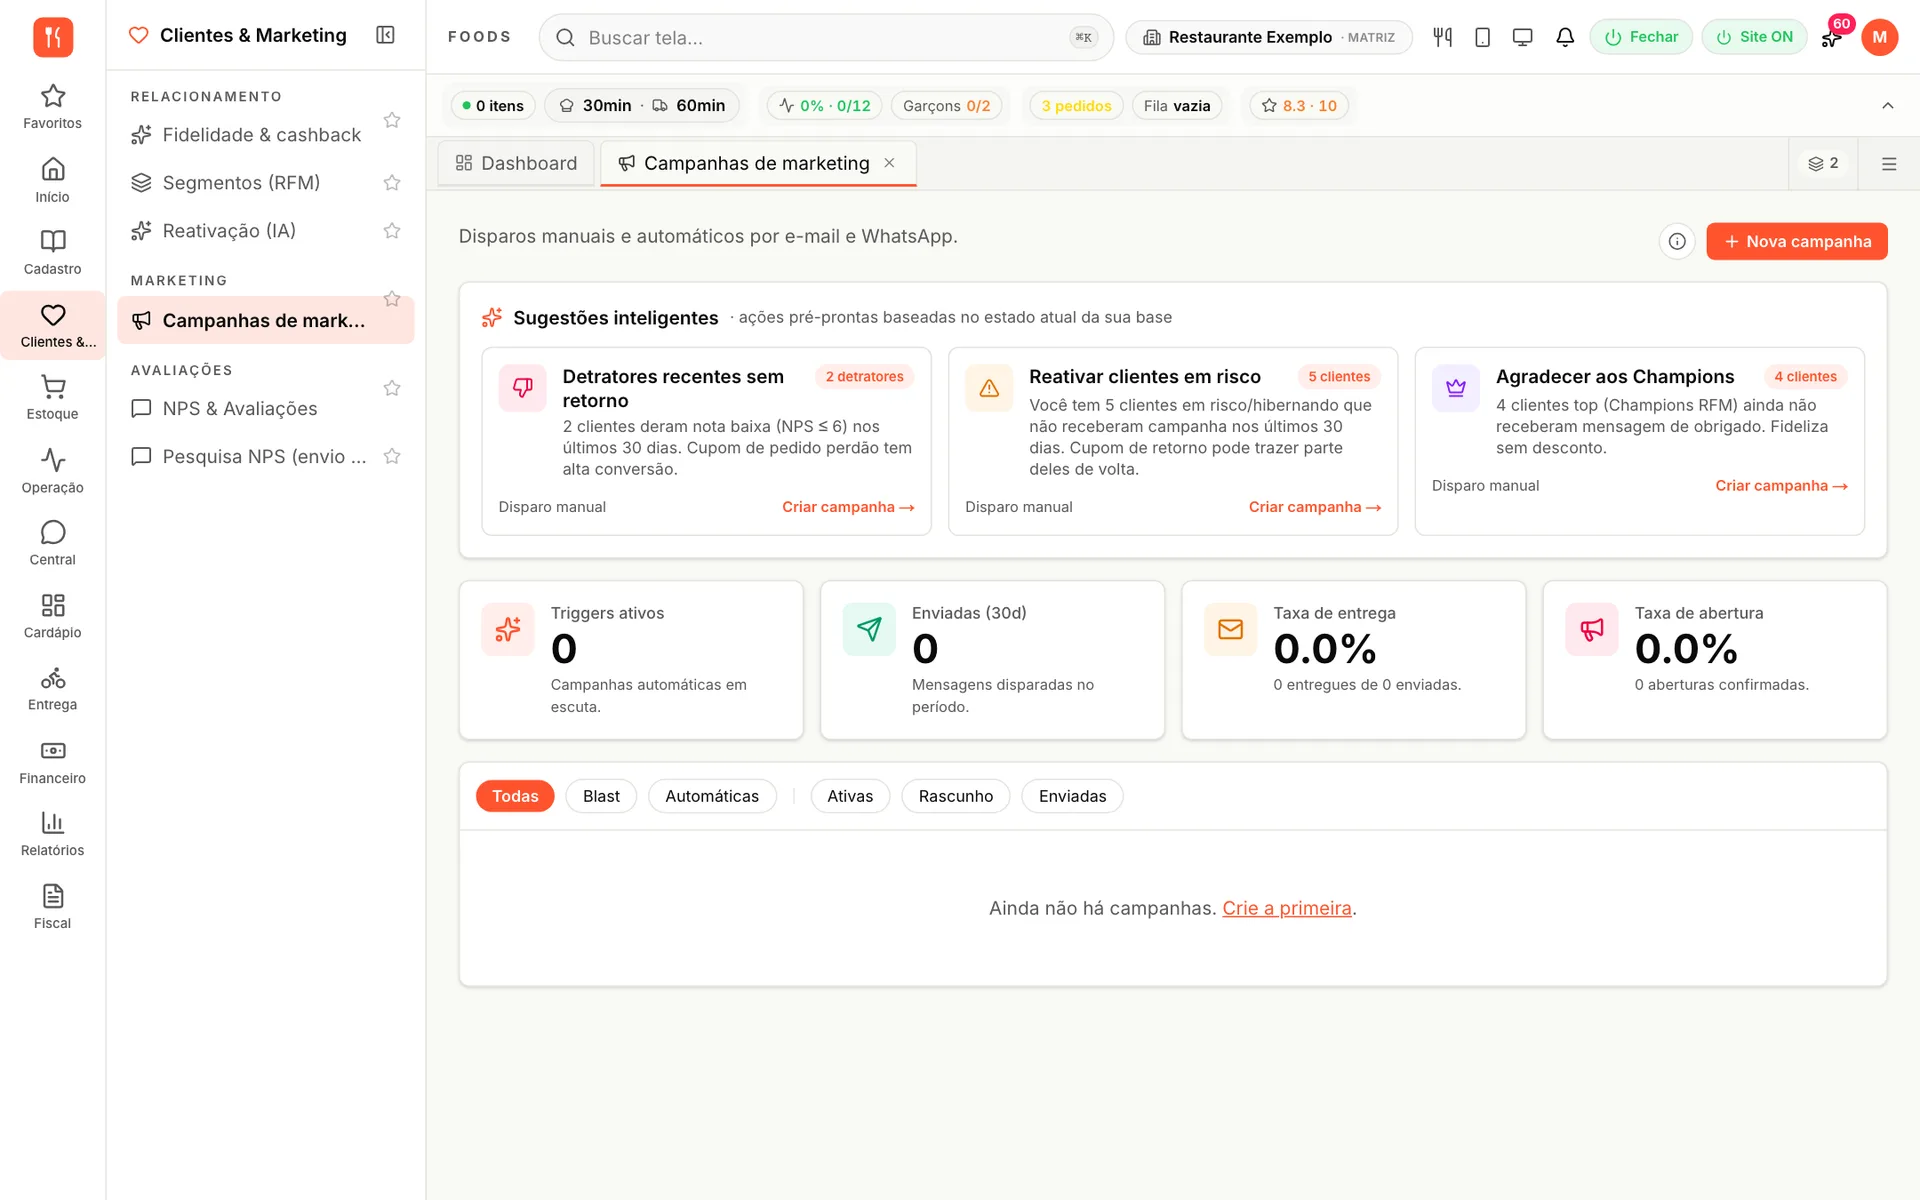Click the 8.3 · 10 rating chip
Image resolution: width=1920 pixels, height=1200 pixels.
pos(1299,105)
